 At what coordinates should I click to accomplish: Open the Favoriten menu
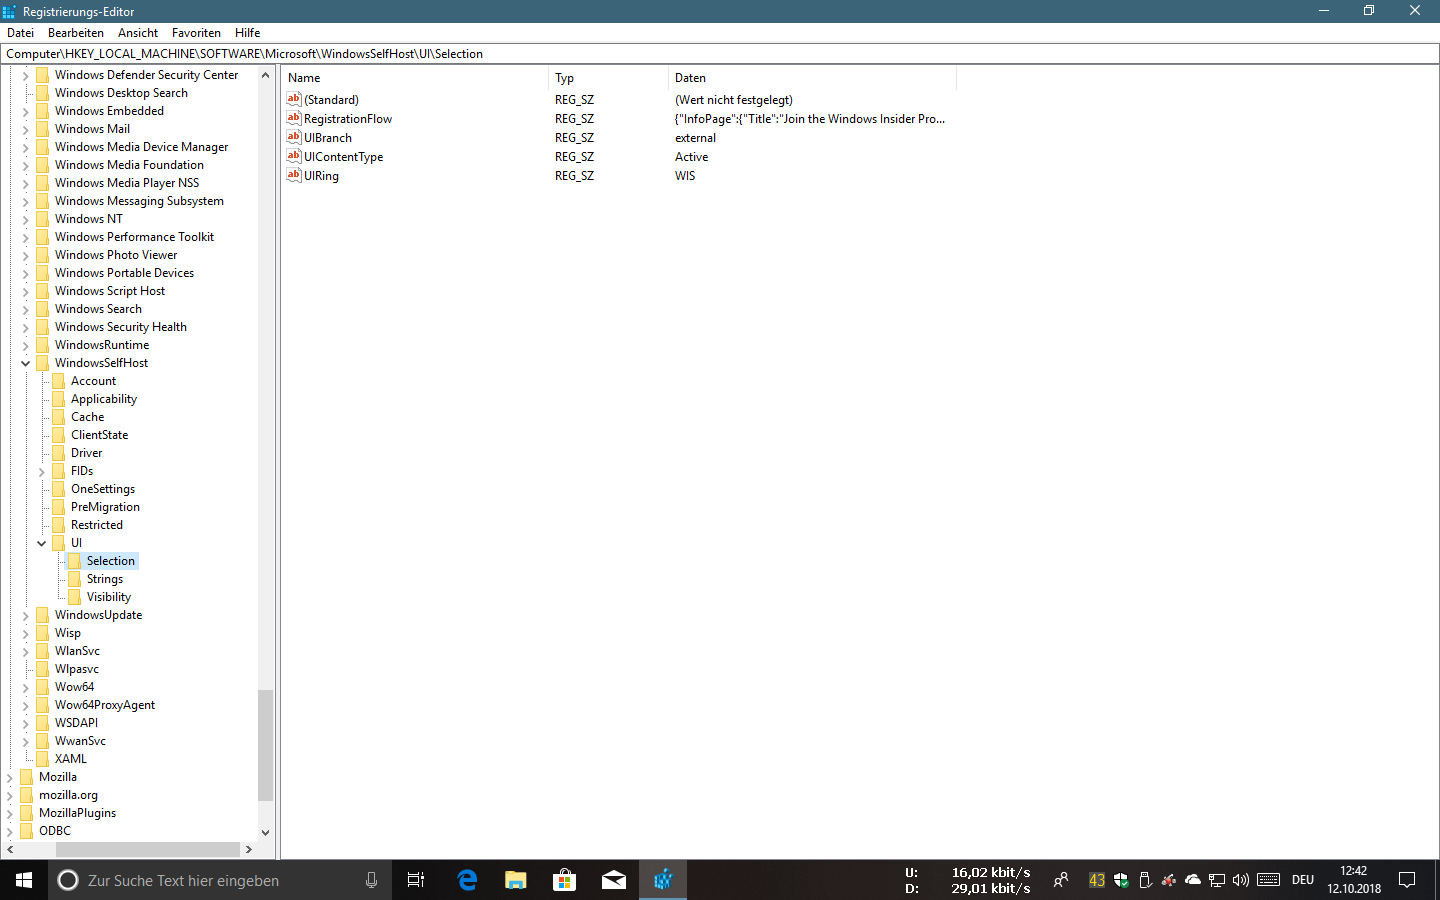click(x=196, y=33)
